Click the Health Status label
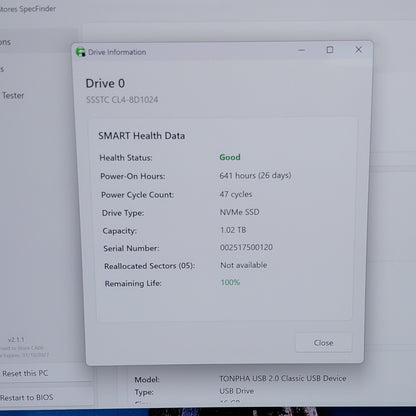Viewport: 416px width, 416px height. coord(126,158)
